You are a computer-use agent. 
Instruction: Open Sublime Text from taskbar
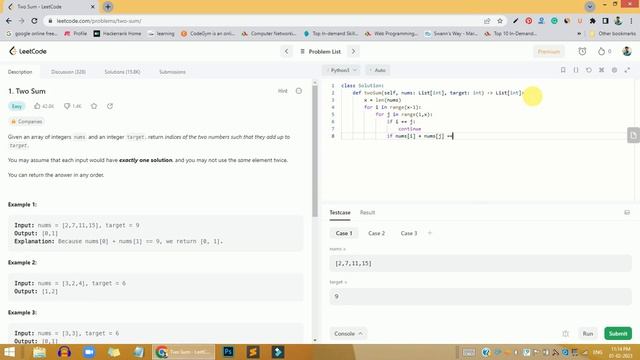click(x=253, y=352)
